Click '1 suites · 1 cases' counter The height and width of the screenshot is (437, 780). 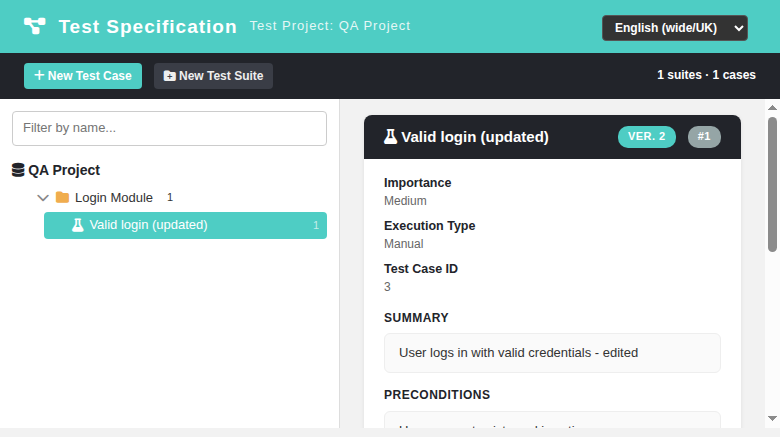(706, 75)
